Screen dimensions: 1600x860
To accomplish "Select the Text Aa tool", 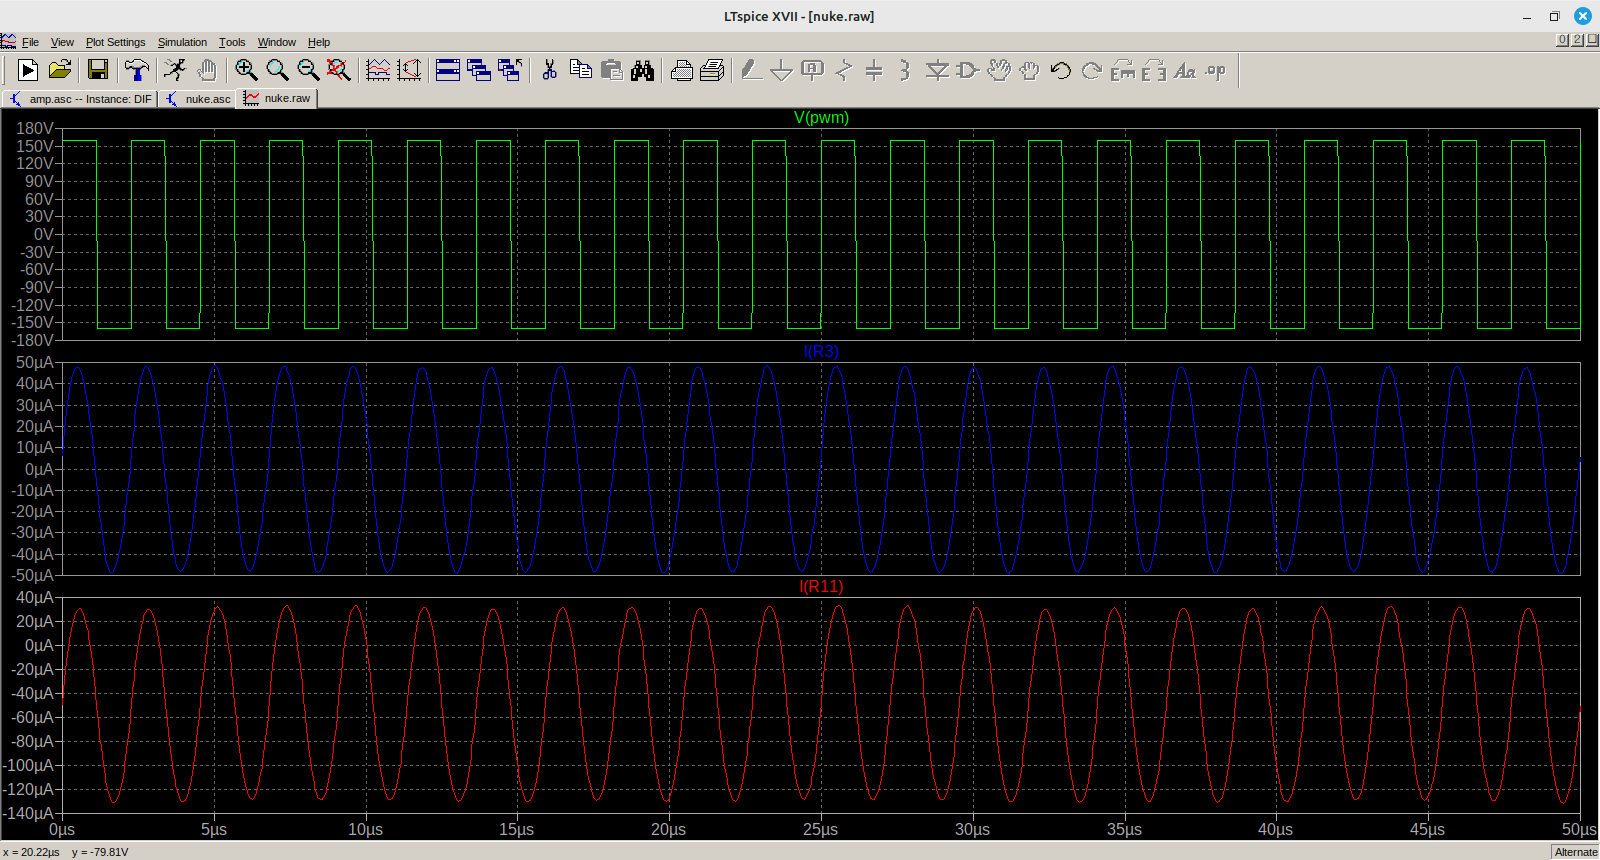I will tap(1185, 70).
